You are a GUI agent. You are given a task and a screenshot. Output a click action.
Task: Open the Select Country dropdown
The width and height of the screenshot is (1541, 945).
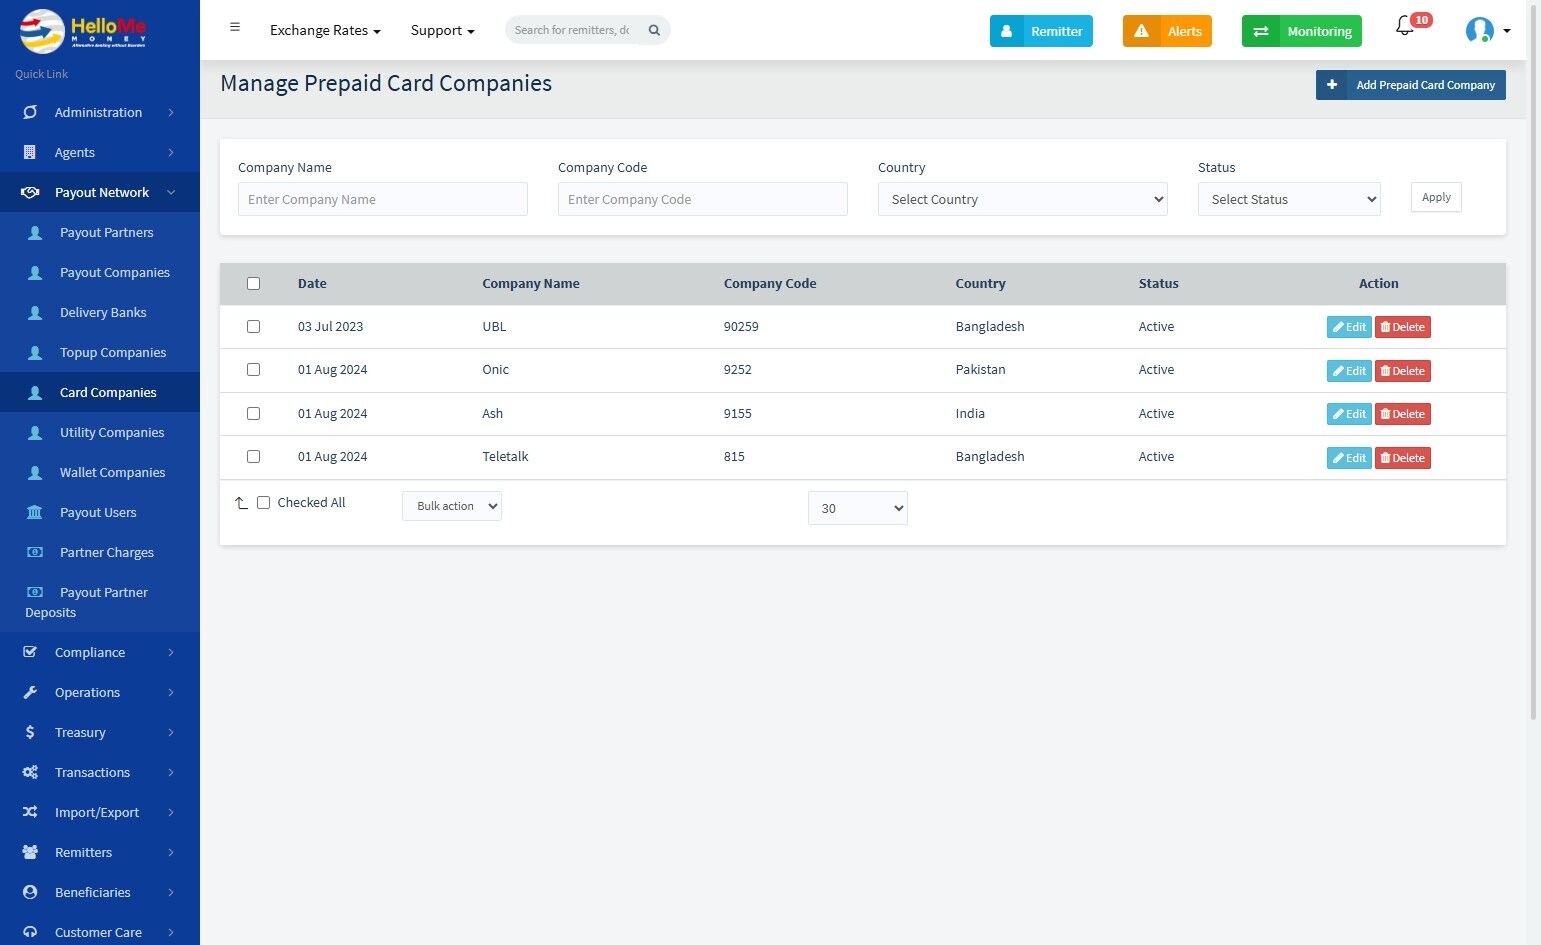1023,199
